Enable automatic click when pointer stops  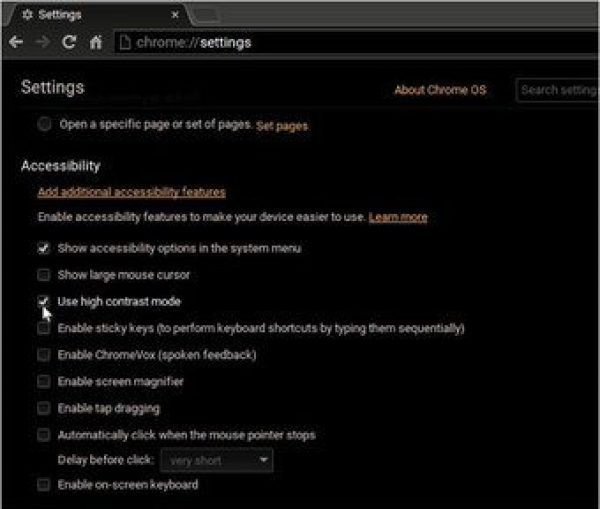[44, 435]
